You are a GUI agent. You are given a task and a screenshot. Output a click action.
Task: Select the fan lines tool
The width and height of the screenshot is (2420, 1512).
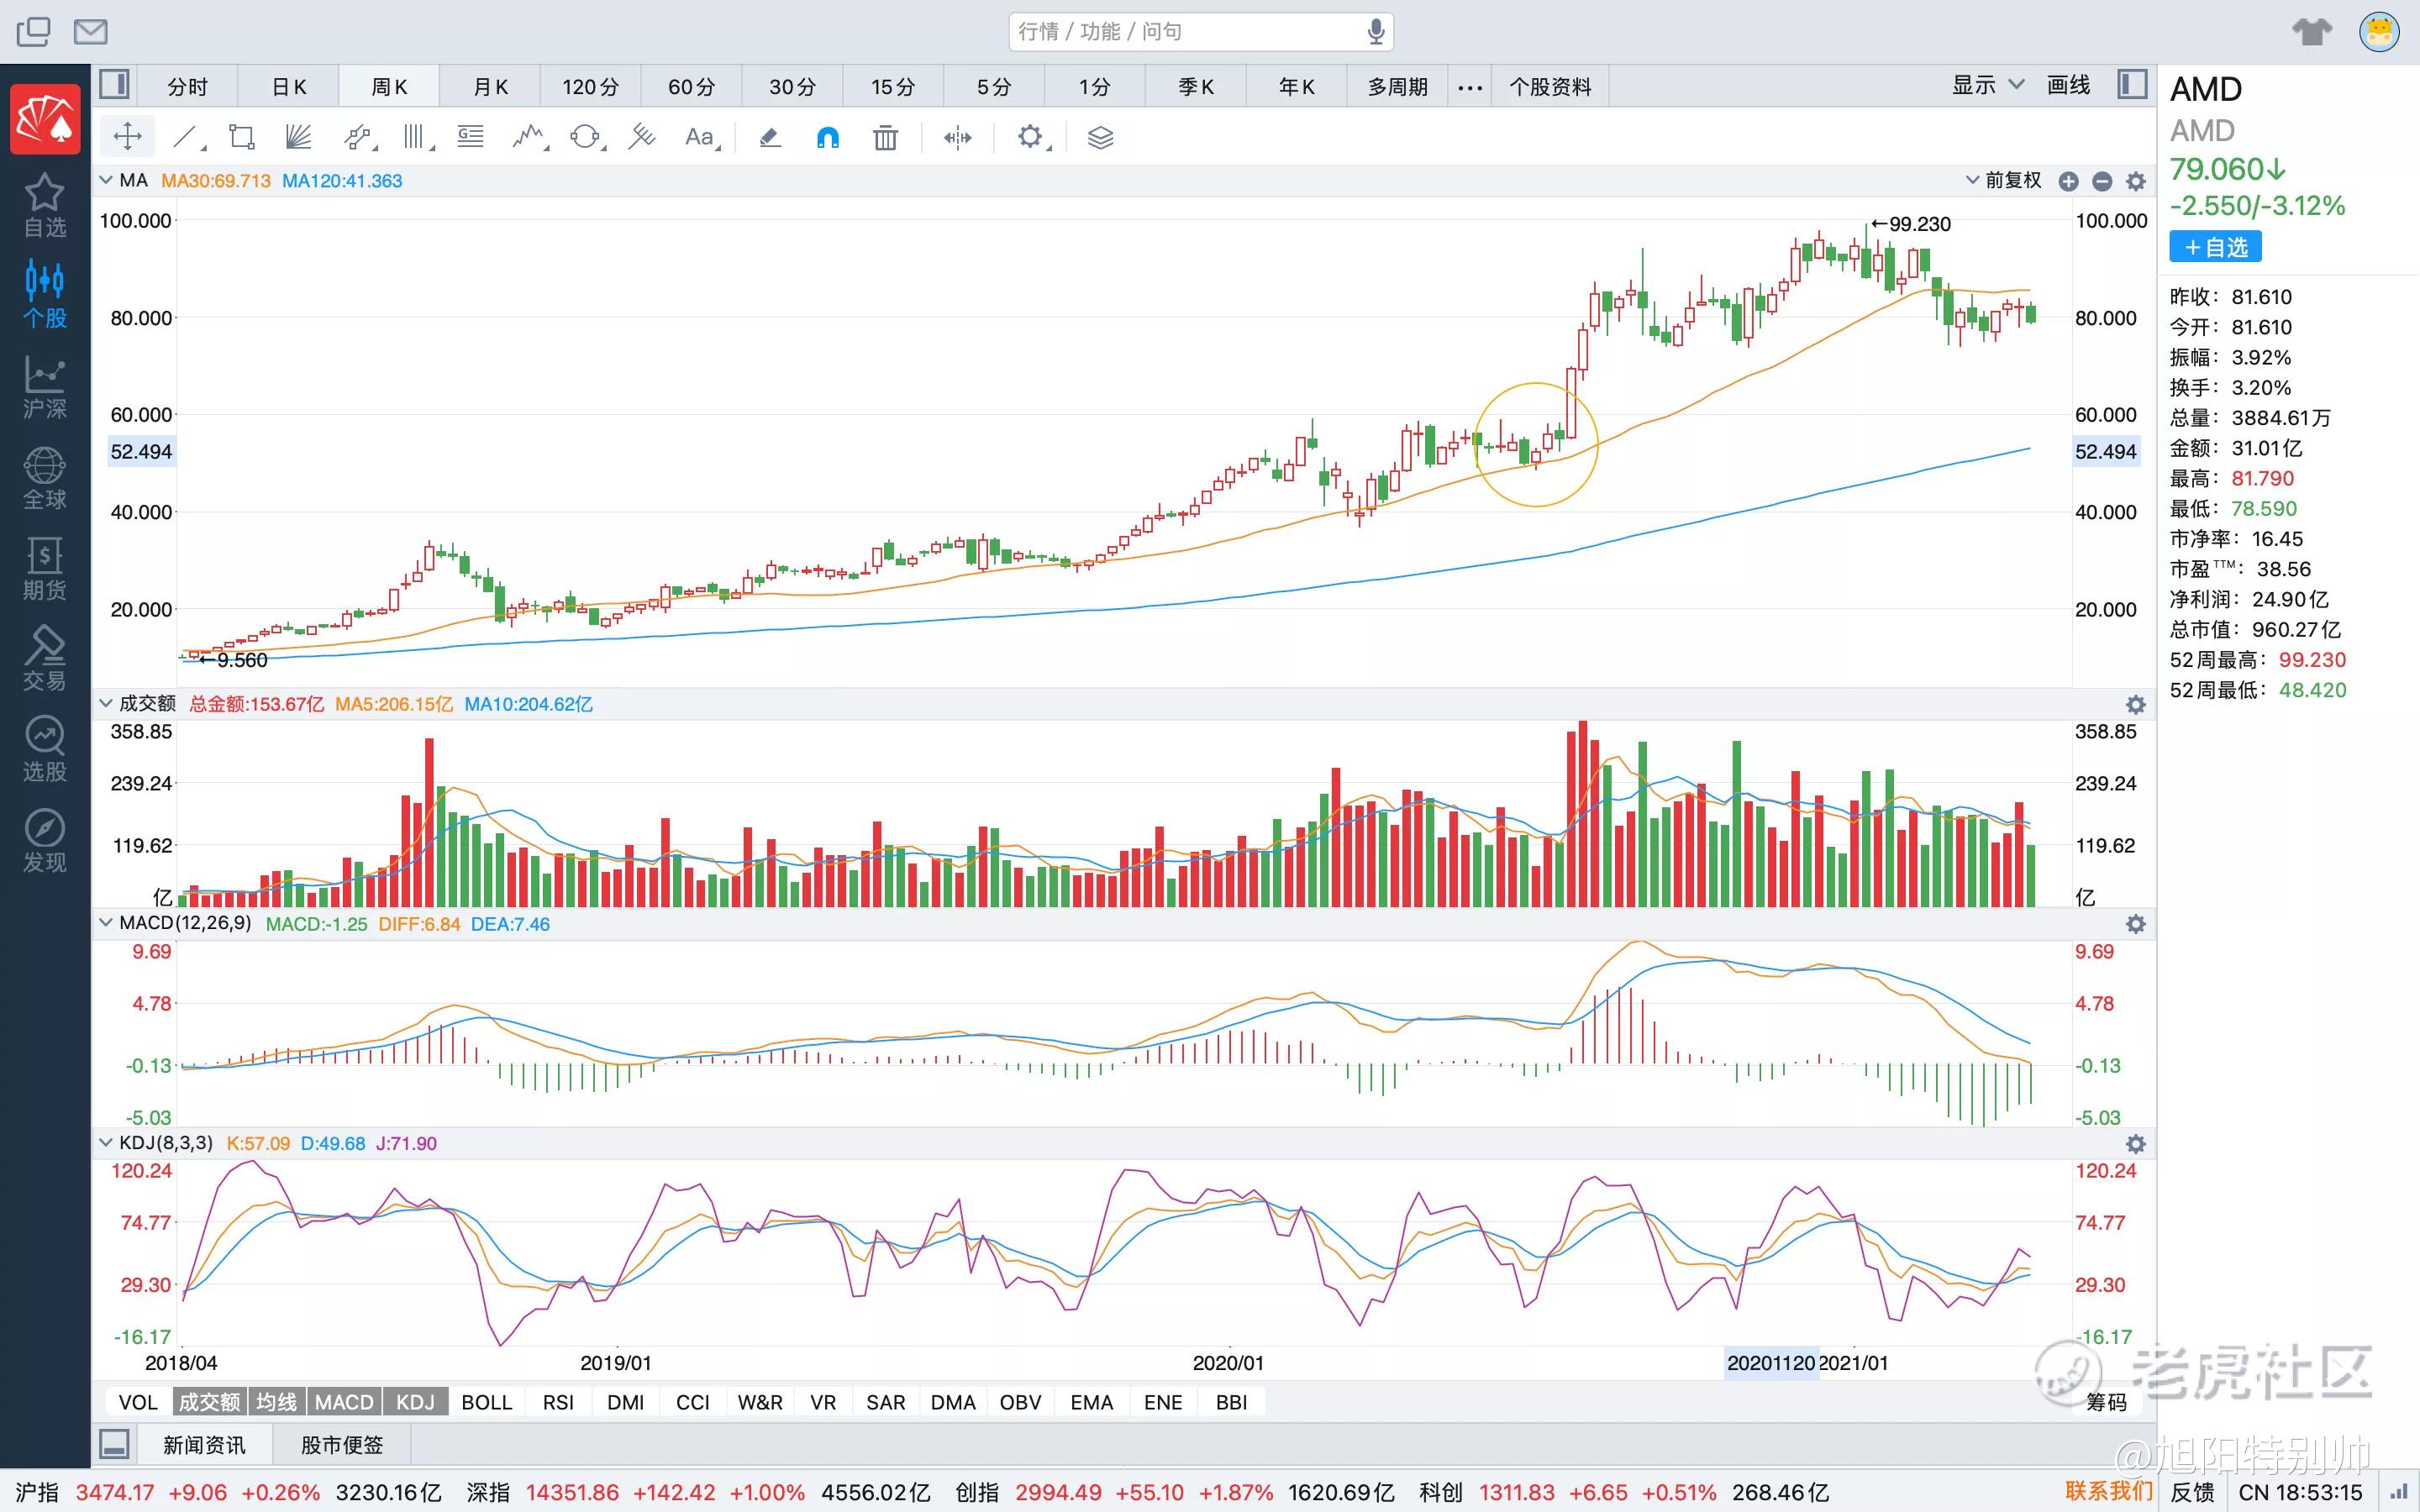click(298, 137)
